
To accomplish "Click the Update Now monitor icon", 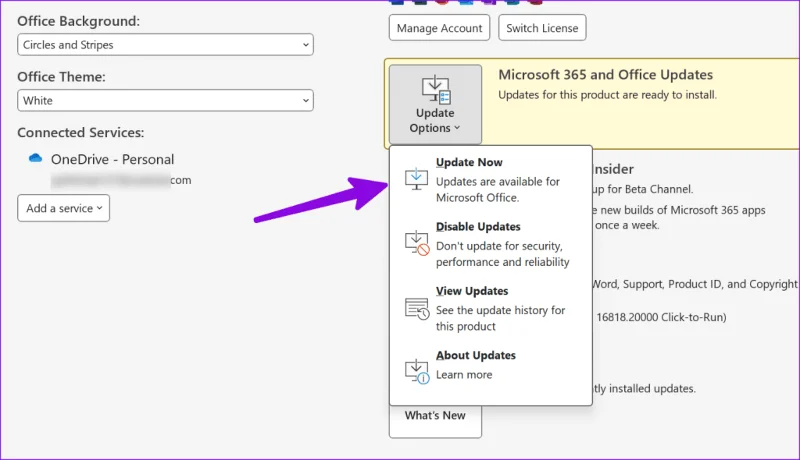I will 416,179.
